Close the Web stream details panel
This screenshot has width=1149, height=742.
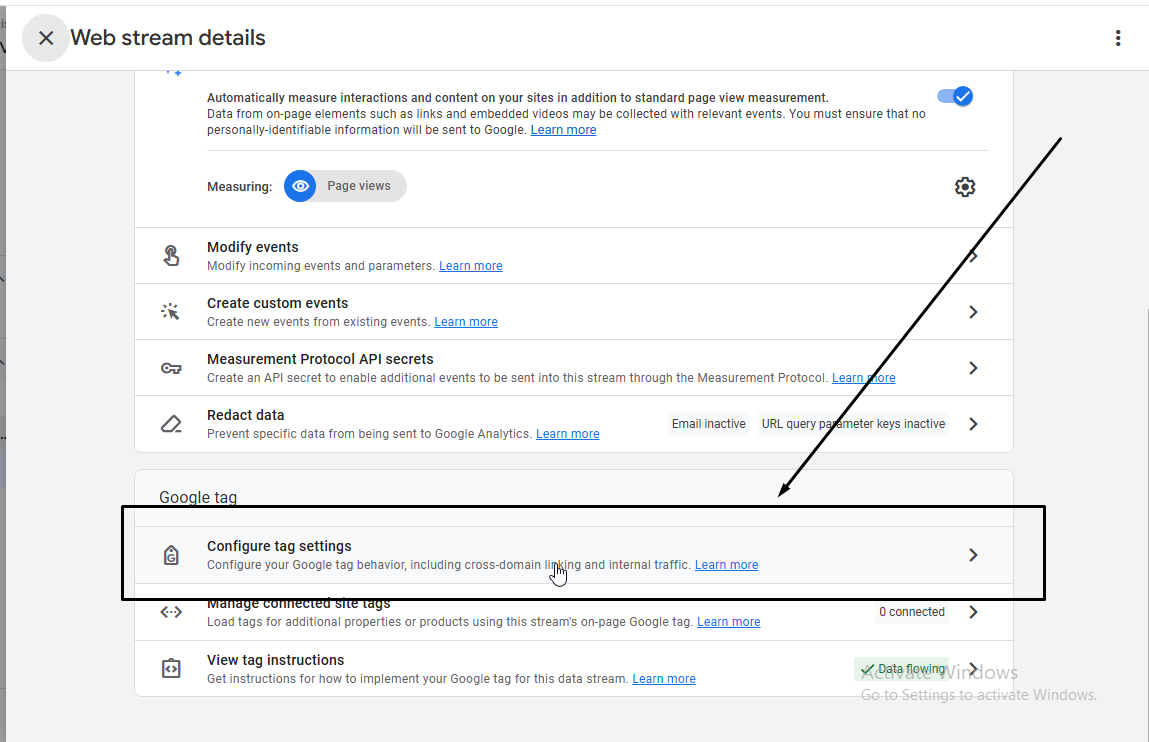tap(45, 38)
